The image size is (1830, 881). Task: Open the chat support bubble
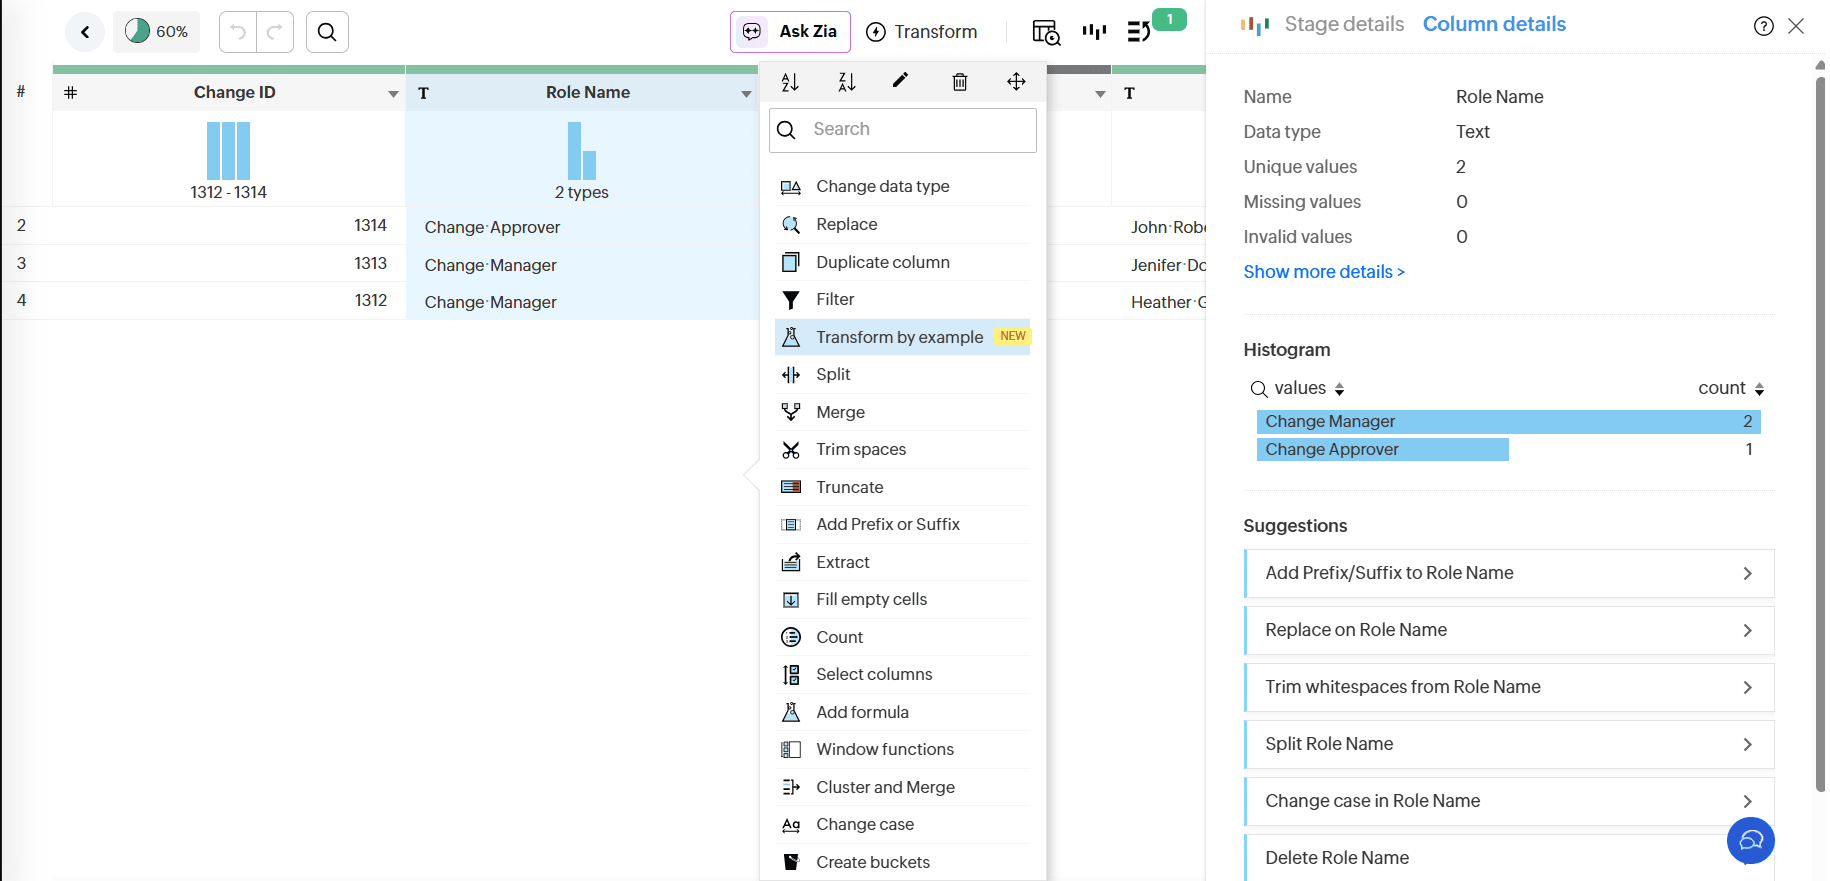tap(1750, 840)
